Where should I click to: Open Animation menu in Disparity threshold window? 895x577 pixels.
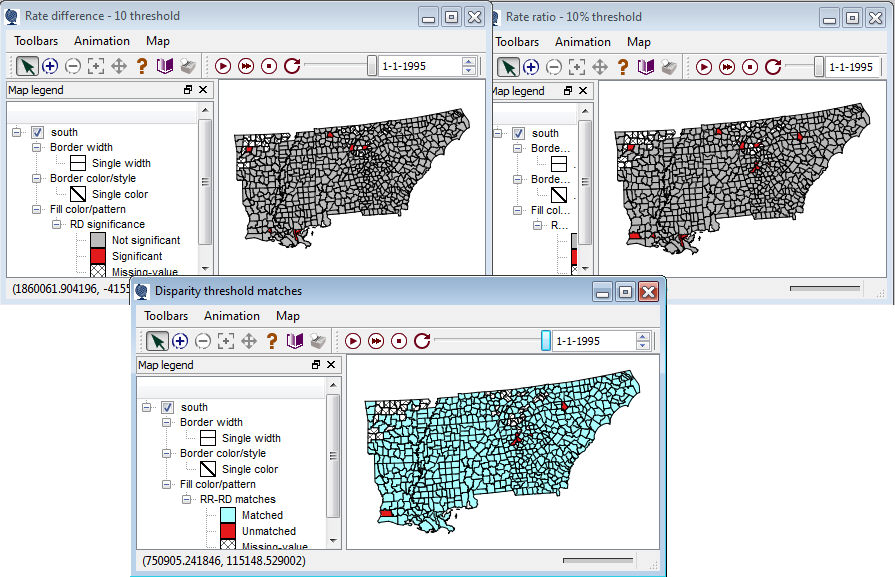tap(232, 316)
